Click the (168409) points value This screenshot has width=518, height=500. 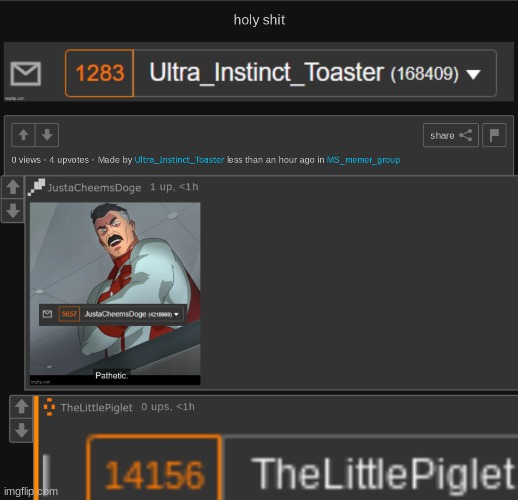coord(425,74)
